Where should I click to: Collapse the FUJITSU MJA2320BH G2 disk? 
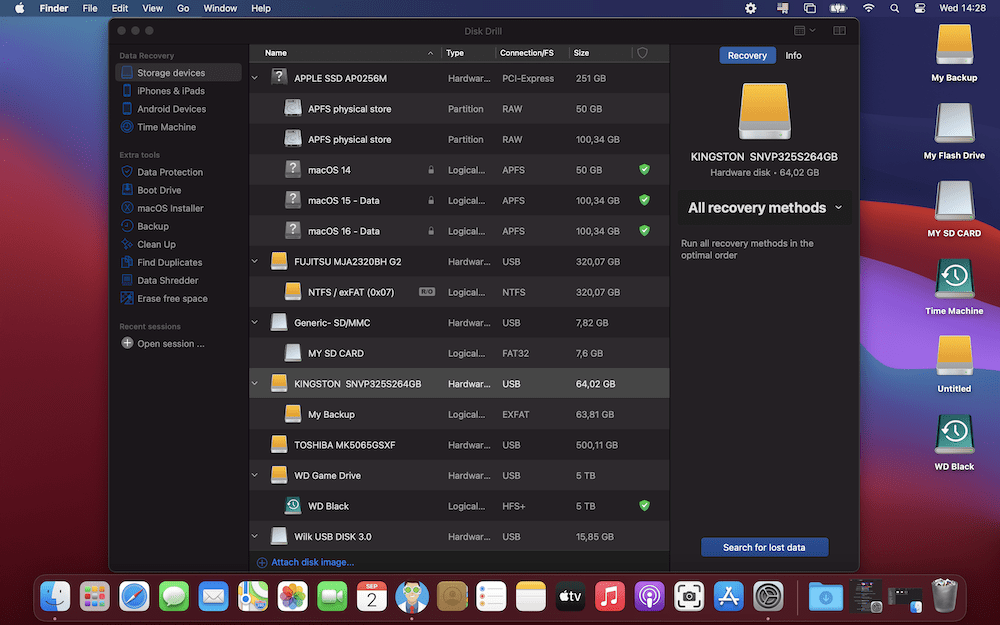255,261
